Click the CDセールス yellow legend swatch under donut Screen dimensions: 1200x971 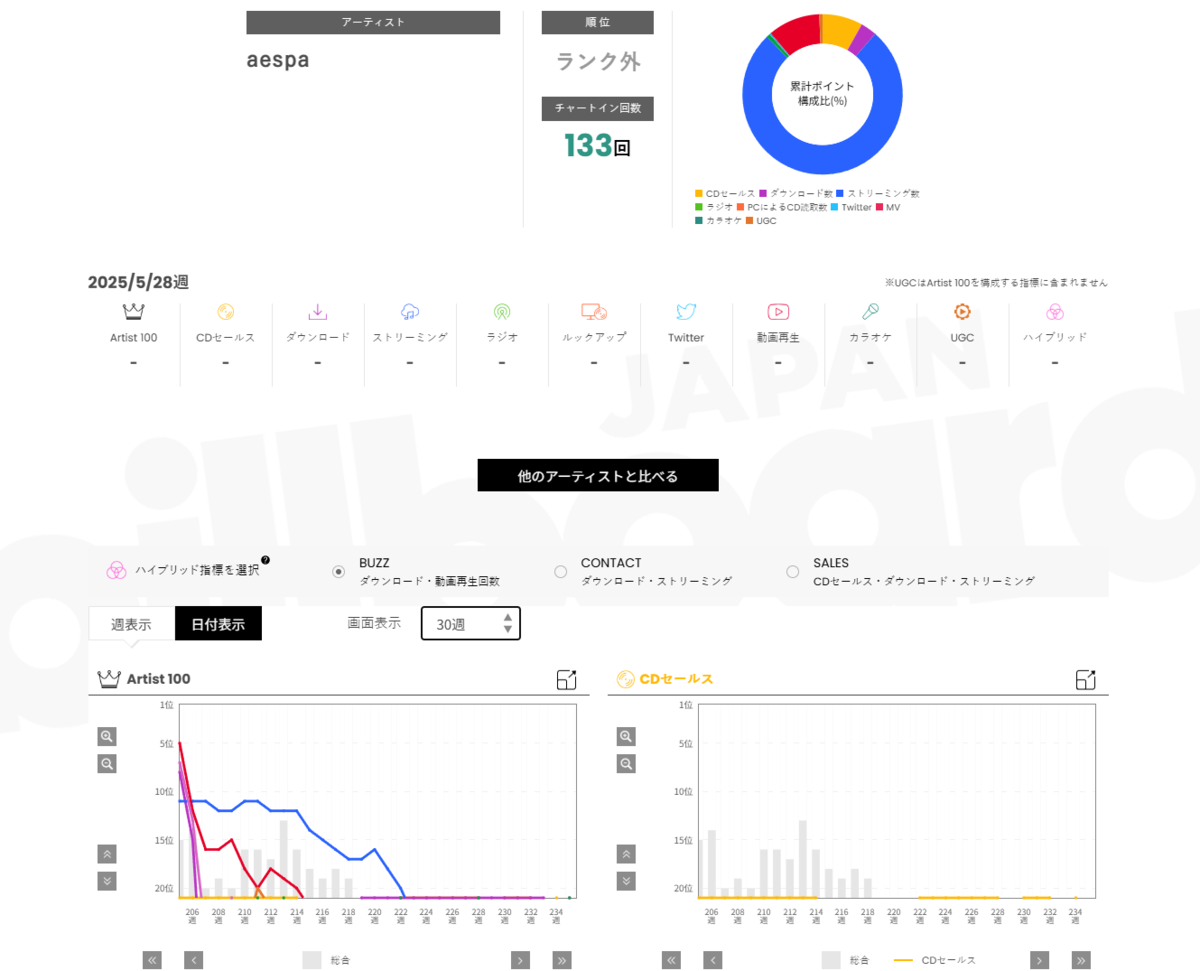point(698,193)
